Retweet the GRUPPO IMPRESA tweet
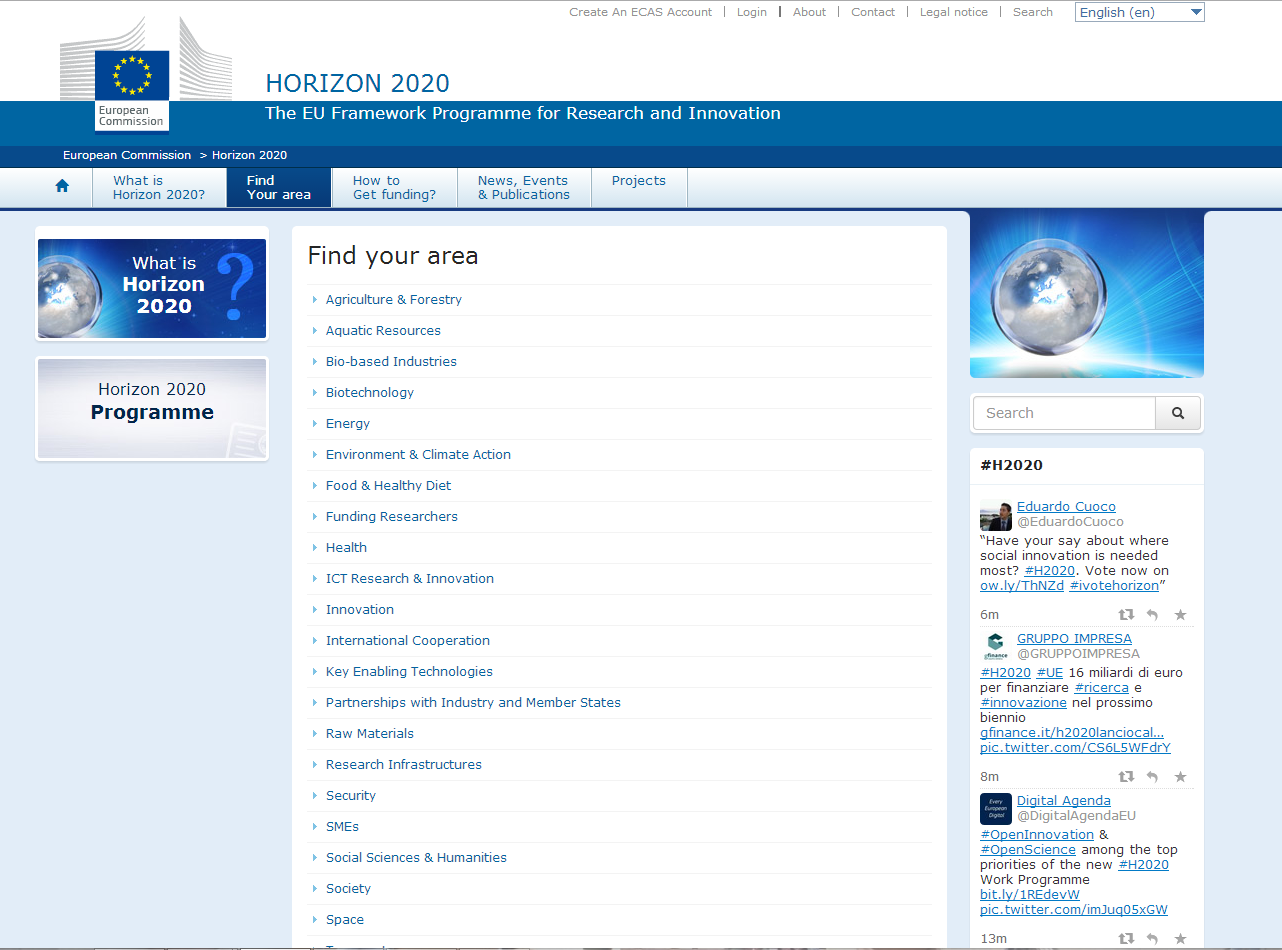Image resolution: width=1282 pixels, height=950 pixels. click(x=1126, y=777)
